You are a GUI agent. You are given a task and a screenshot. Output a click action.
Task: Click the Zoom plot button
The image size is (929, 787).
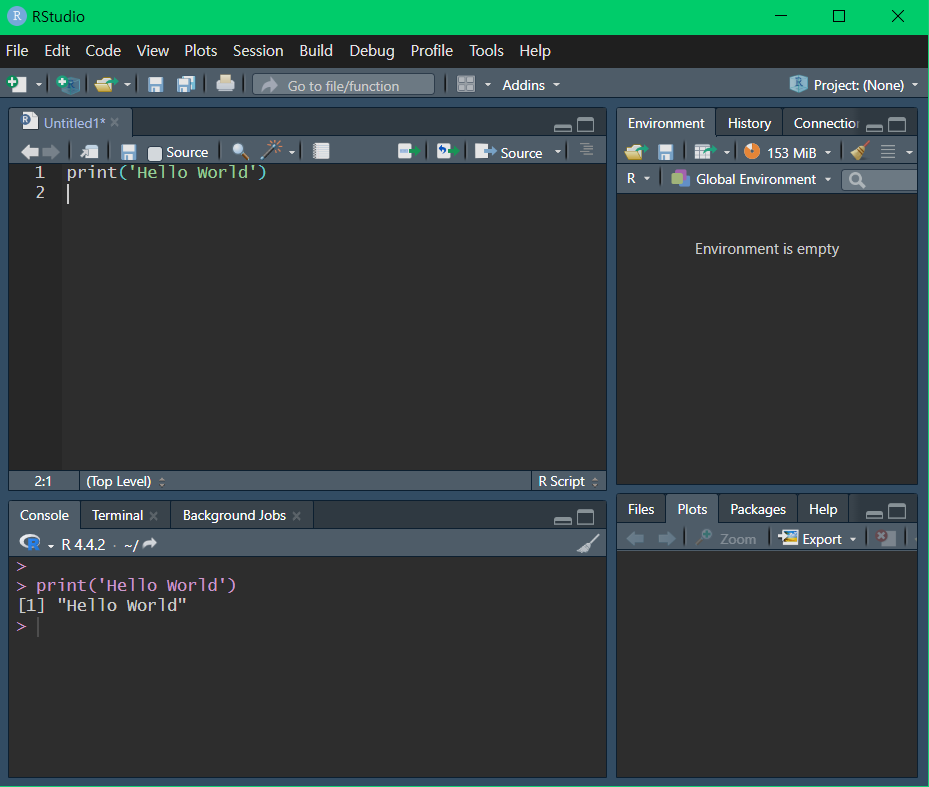tap(726, 539)
